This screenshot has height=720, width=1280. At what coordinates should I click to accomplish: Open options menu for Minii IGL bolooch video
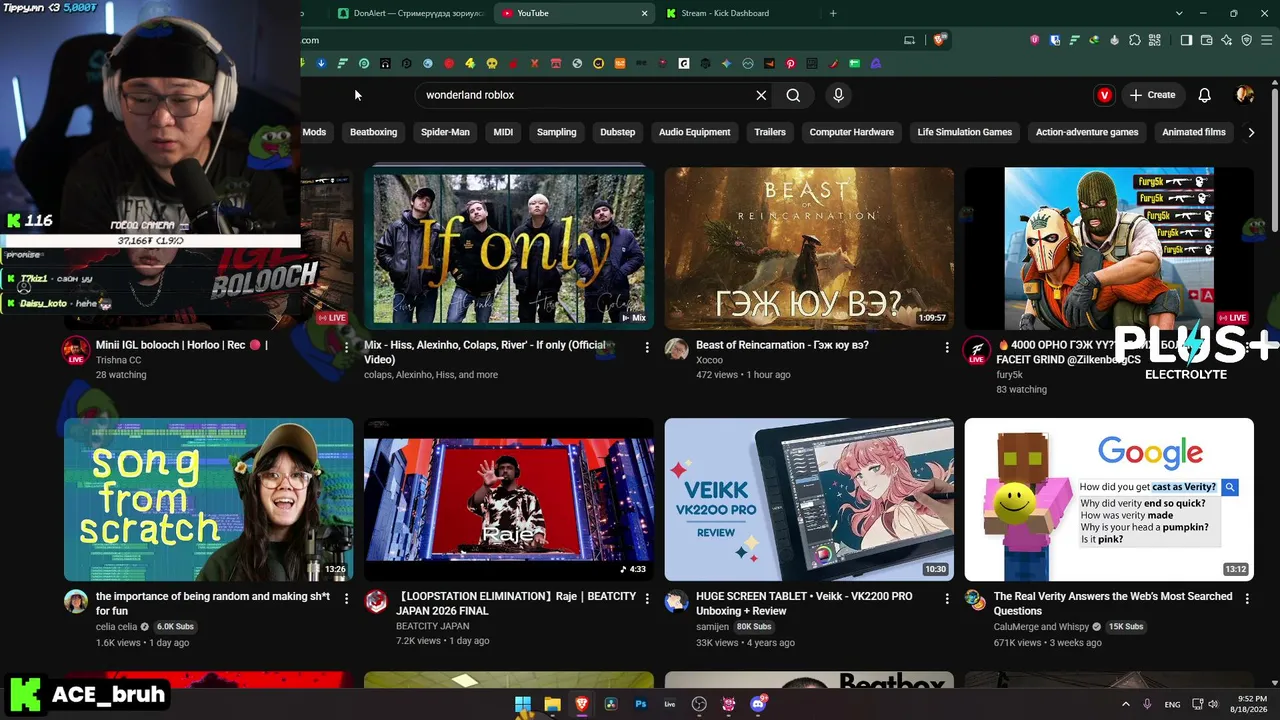tap(347, 347)
